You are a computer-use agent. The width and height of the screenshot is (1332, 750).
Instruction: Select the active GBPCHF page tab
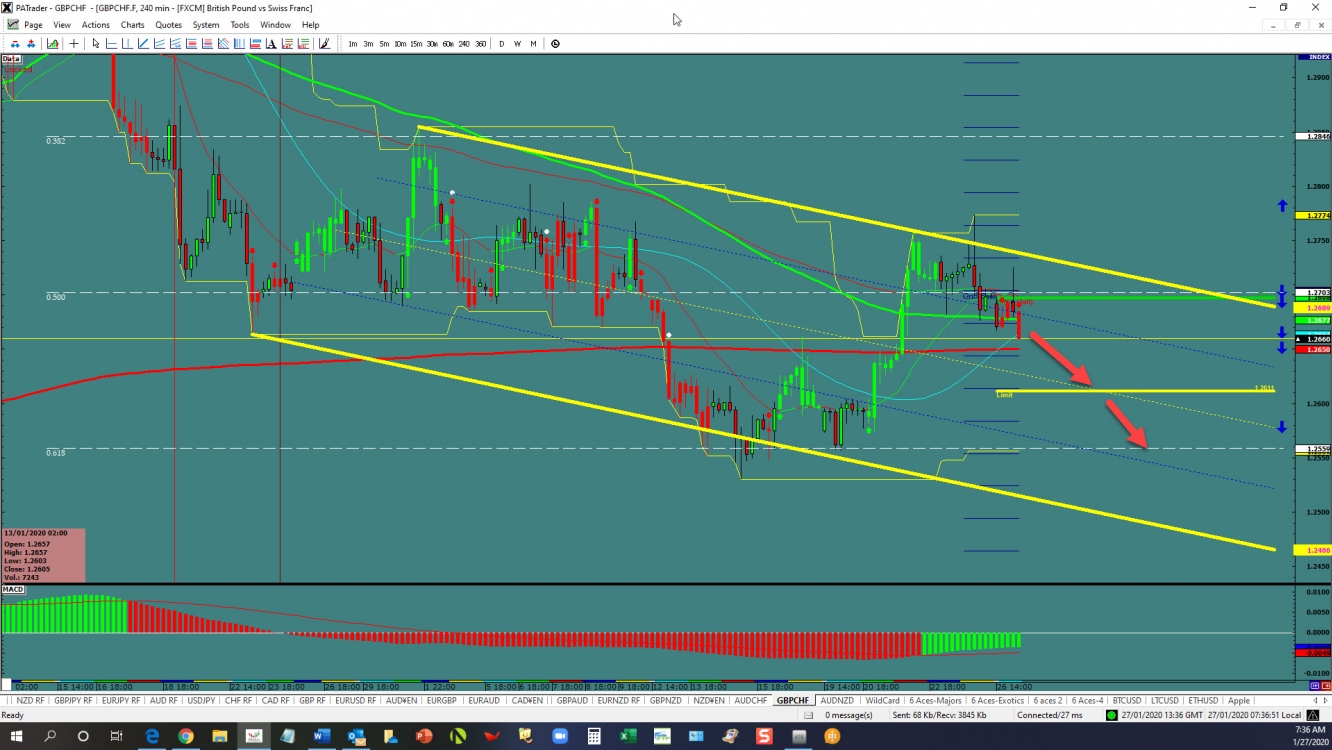click(792, 700)
